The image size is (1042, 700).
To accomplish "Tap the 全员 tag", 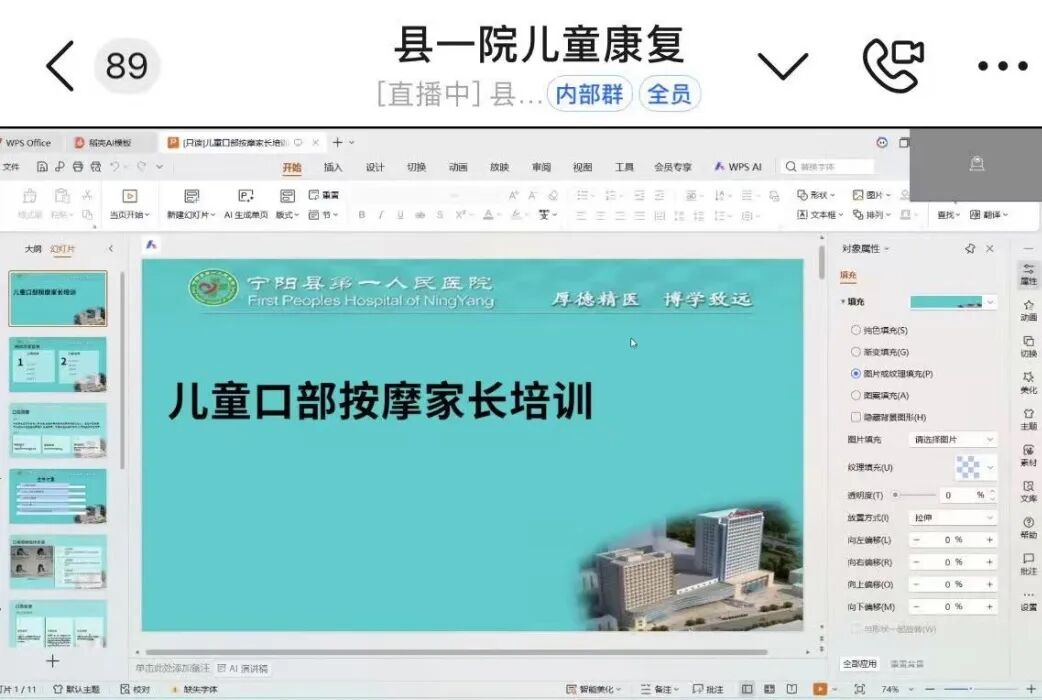I will pos(669,94).
